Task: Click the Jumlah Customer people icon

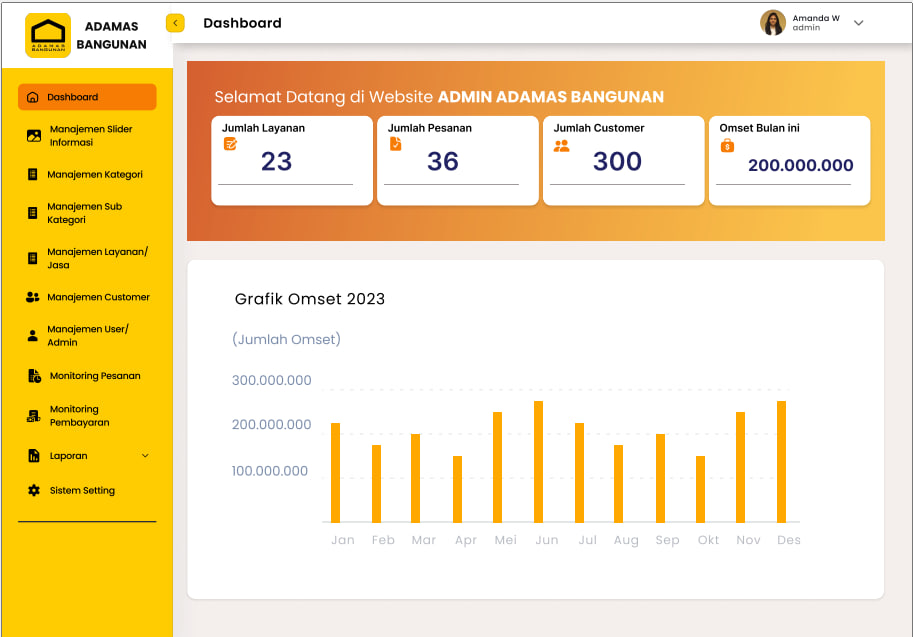Action: [561, 146]
